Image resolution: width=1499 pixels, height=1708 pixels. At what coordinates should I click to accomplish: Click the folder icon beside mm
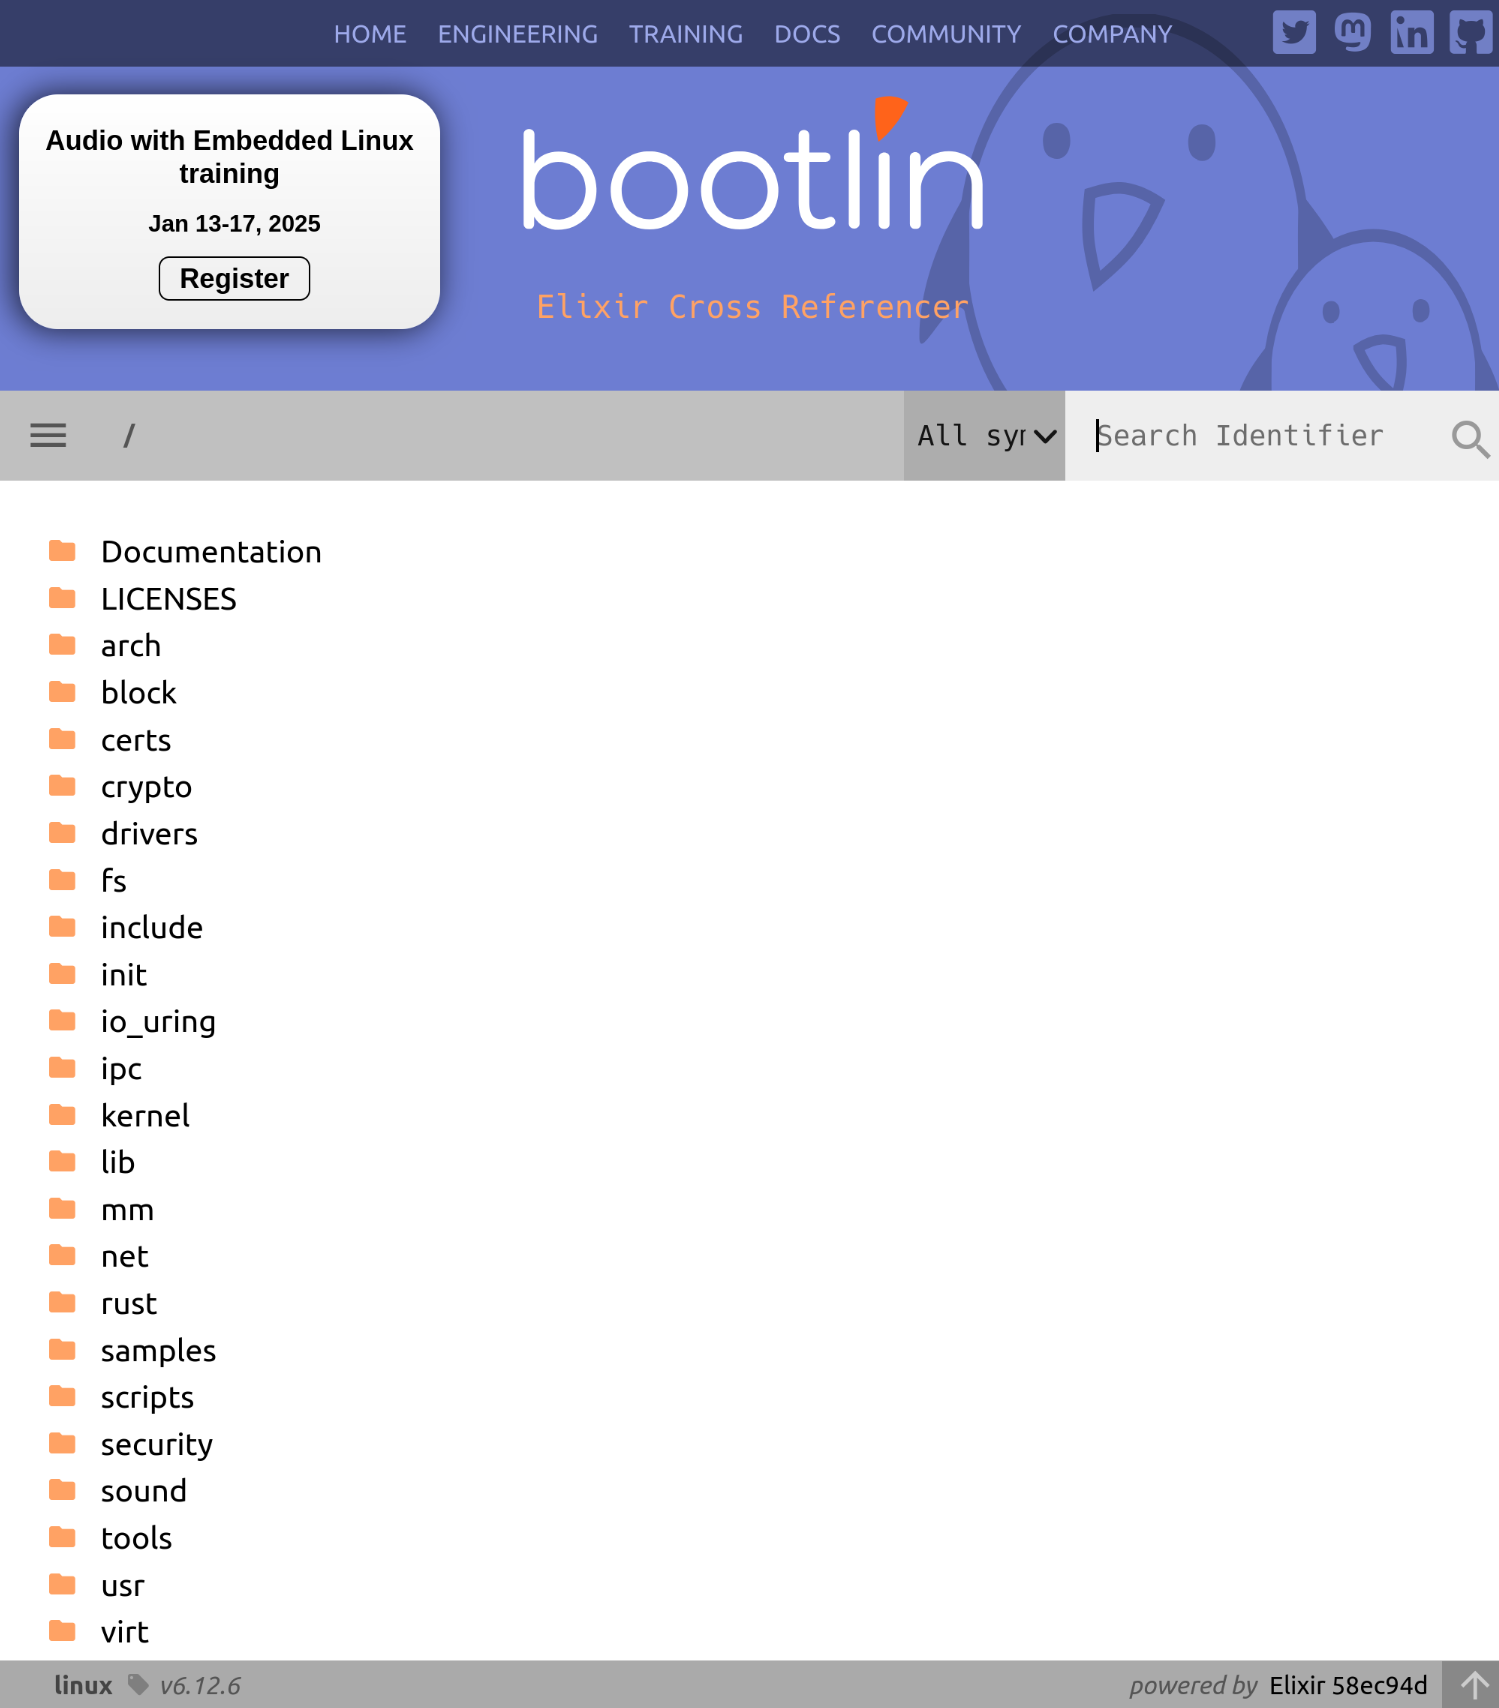tap(62, 1209)
